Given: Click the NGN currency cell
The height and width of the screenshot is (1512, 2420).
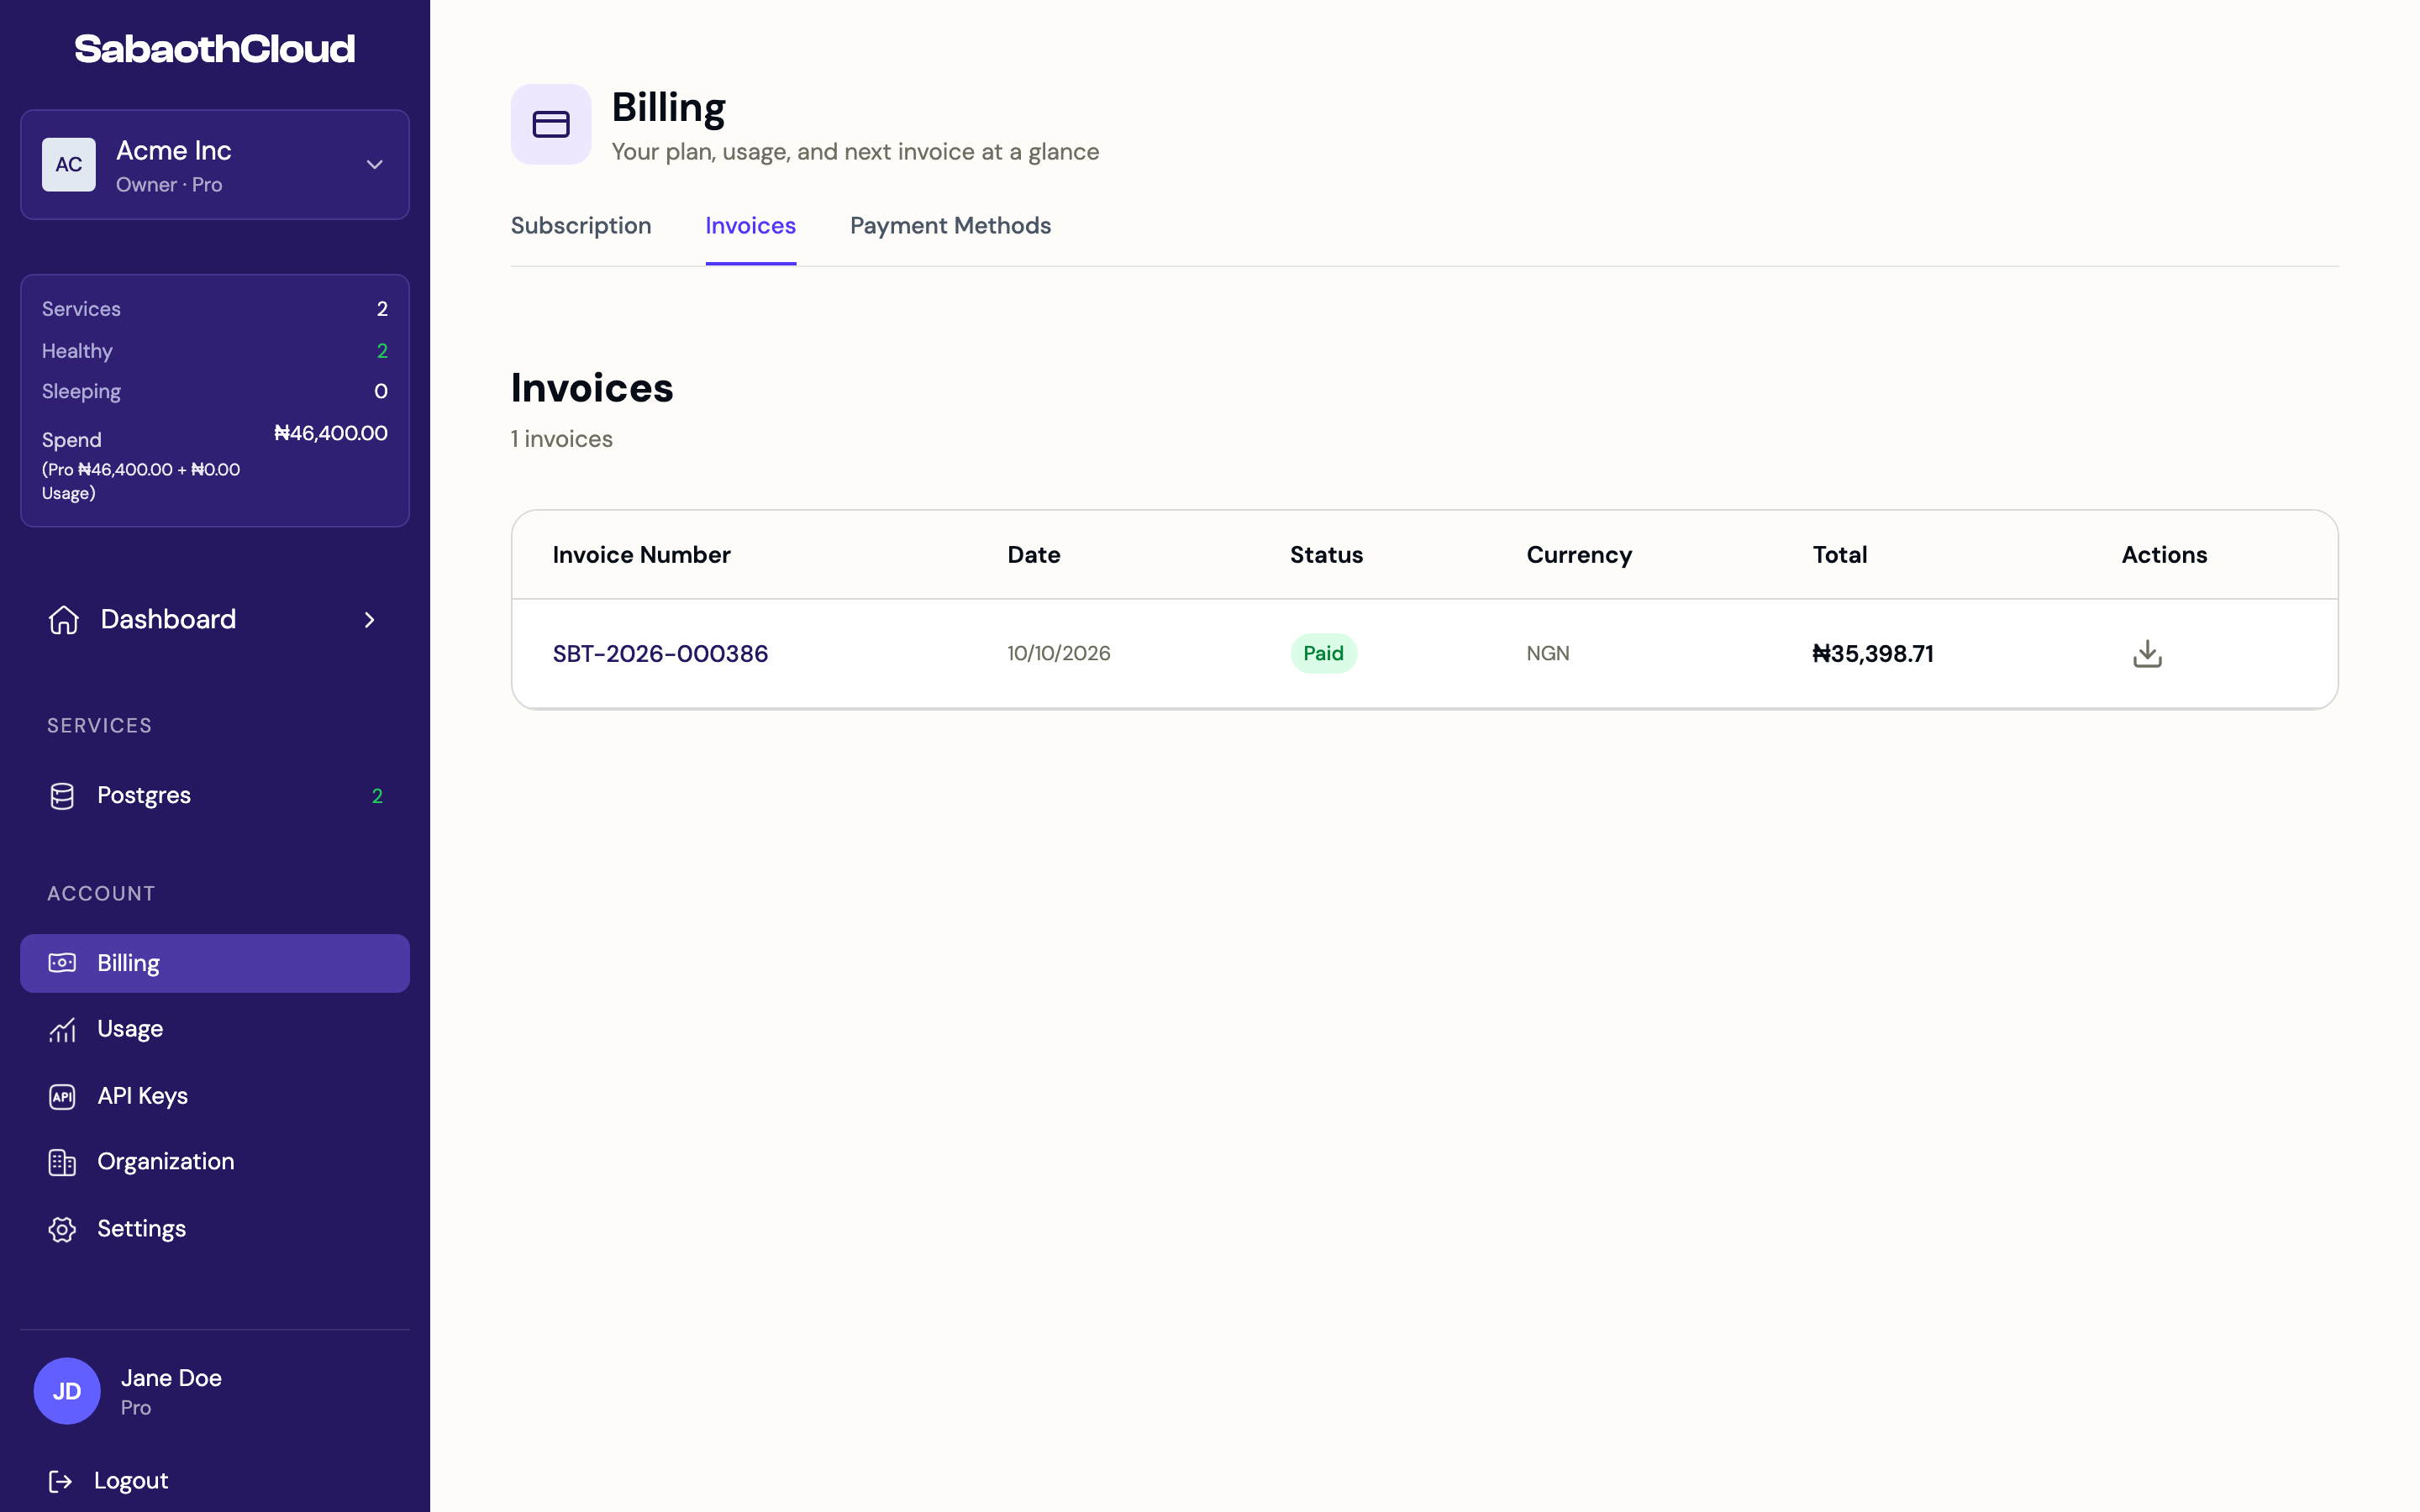Looking at the screenshot, I should point(1548,653).
